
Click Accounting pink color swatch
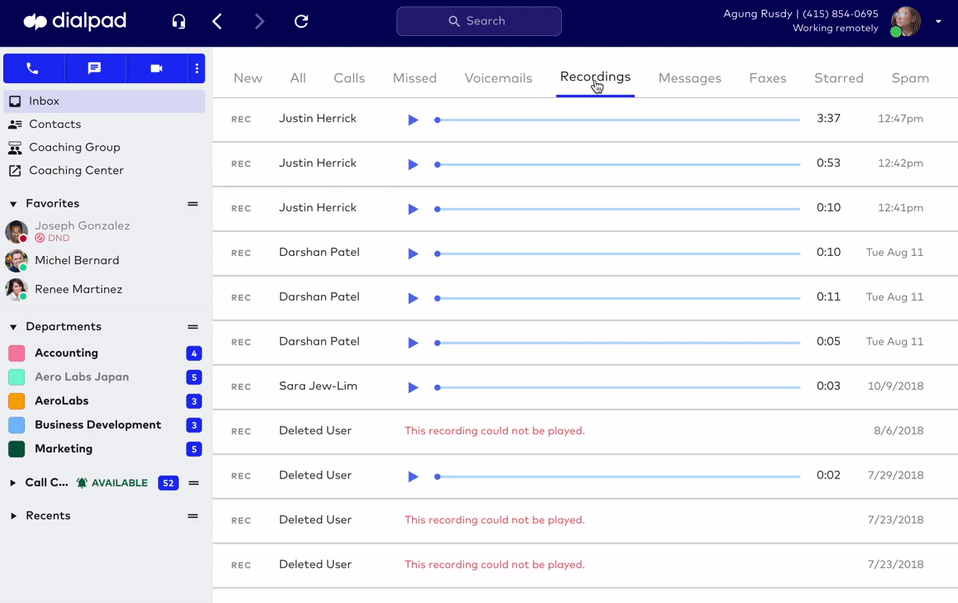(x=16, y=353)
